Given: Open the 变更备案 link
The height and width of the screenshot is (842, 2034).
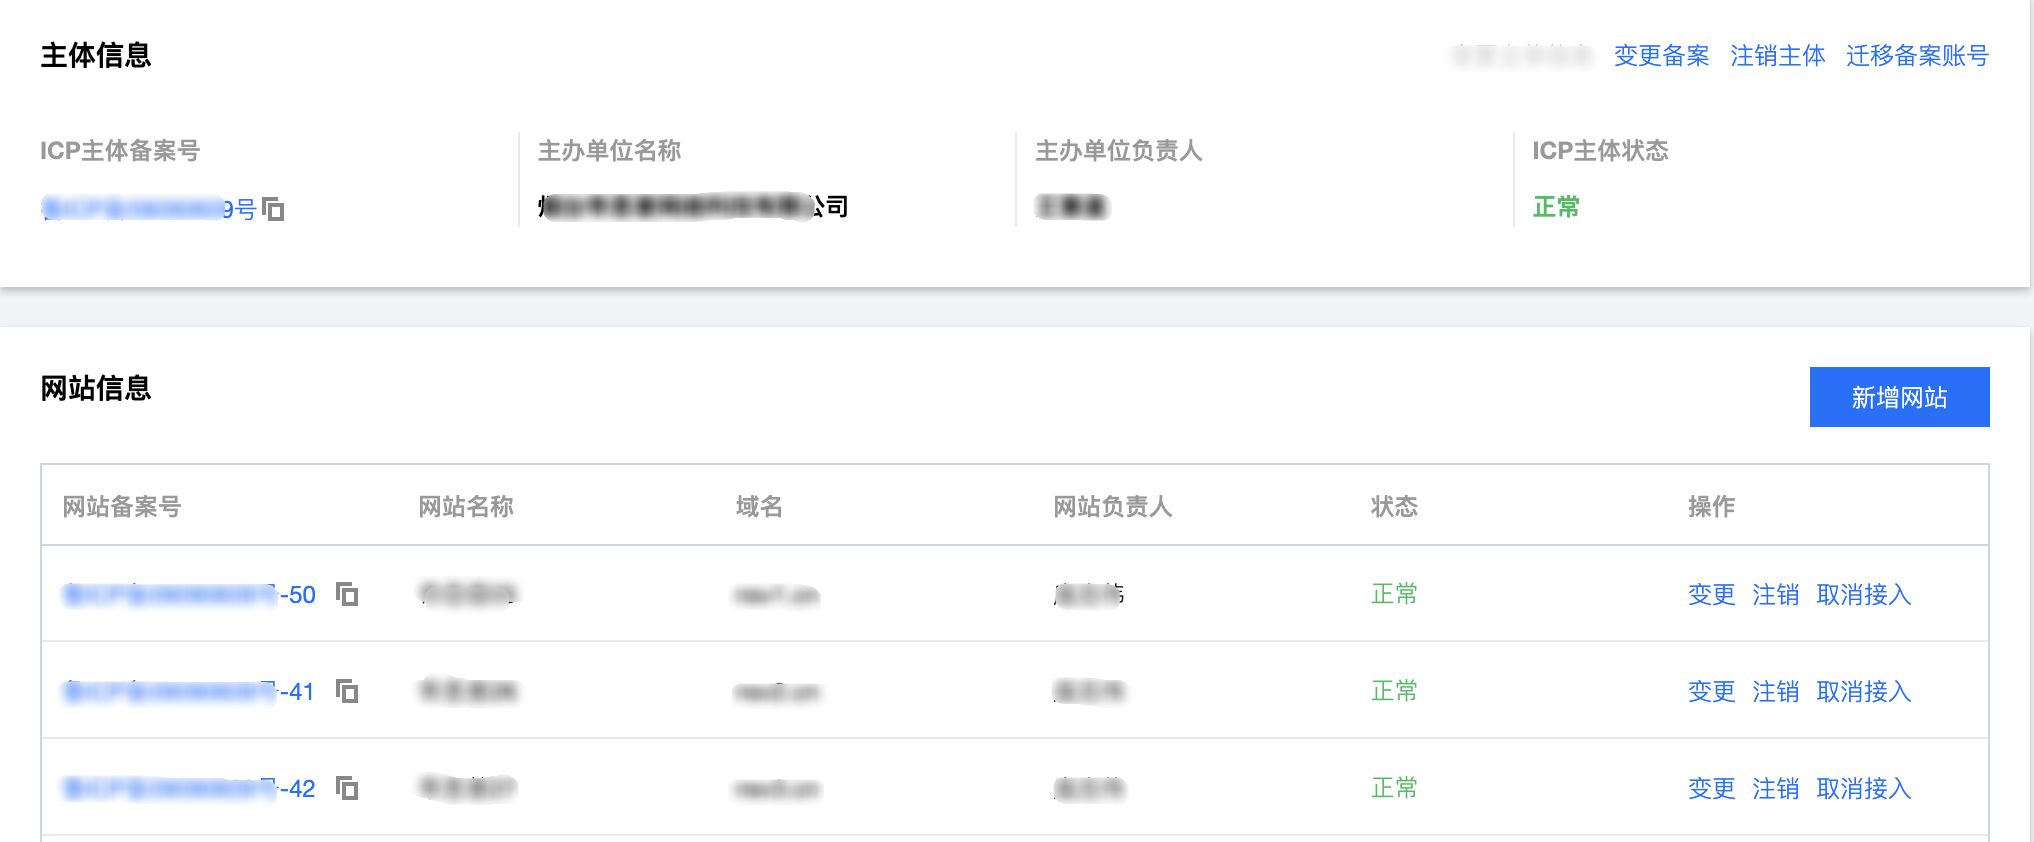Looking at the screenshot, I should [x=1661, y=56].
